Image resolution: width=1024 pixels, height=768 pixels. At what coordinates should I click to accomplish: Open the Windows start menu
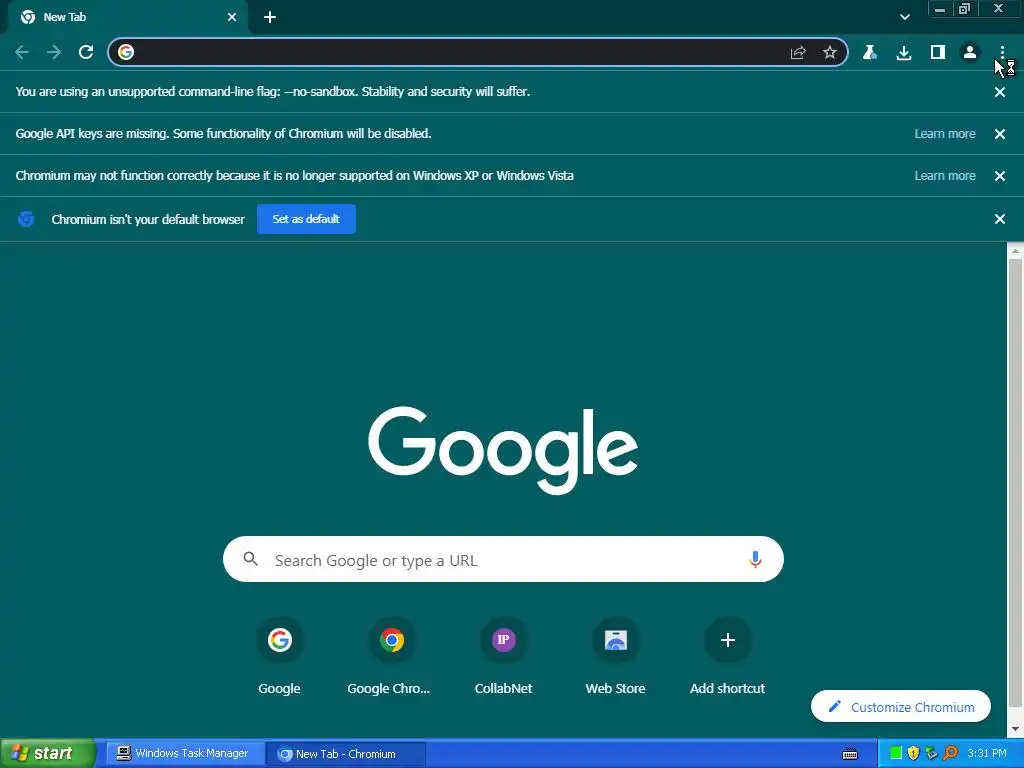[47, 753]
